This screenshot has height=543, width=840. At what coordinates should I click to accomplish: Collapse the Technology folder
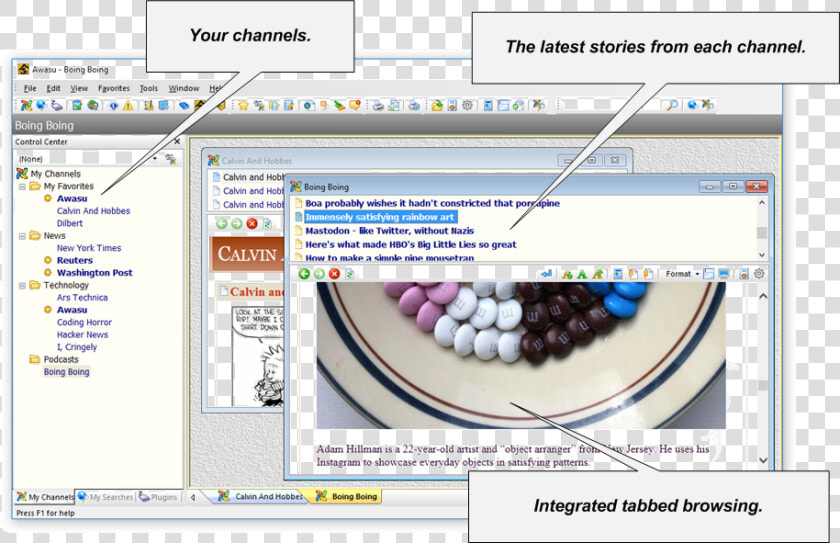pyautogui.click(x=22, y=285)
